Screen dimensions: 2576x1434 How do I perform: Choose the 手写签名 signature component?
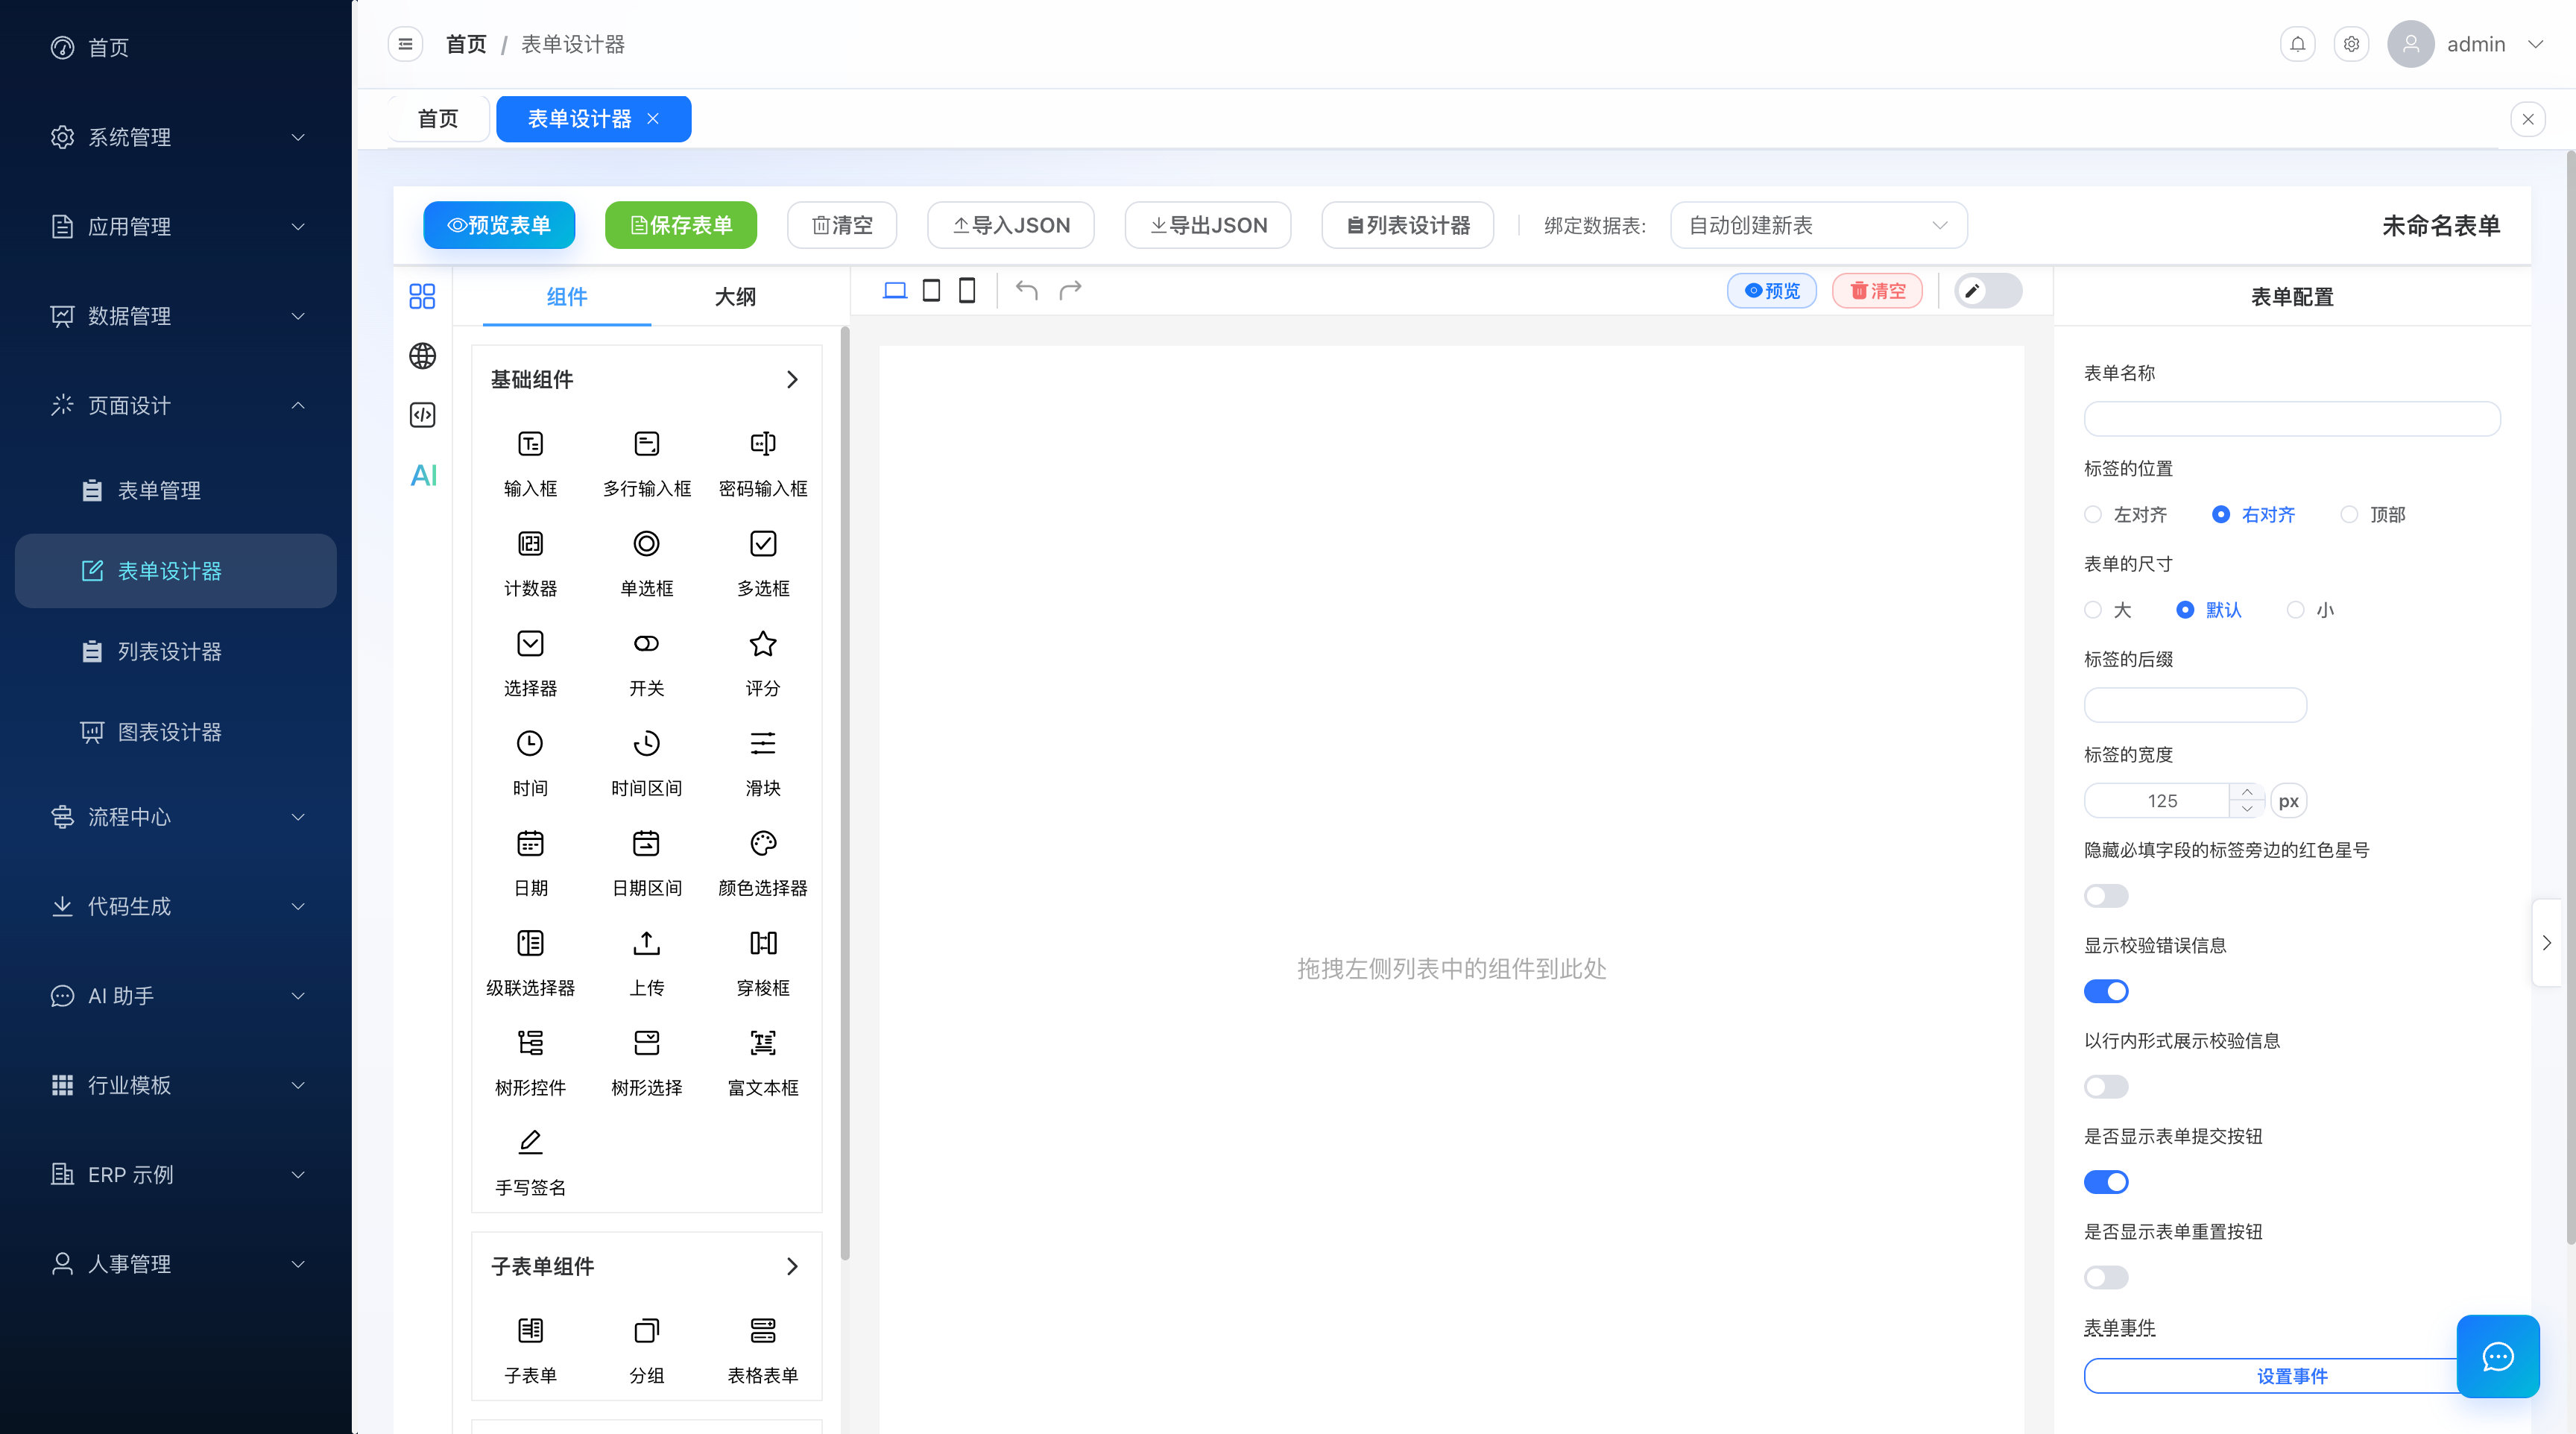click(530, 1163)
